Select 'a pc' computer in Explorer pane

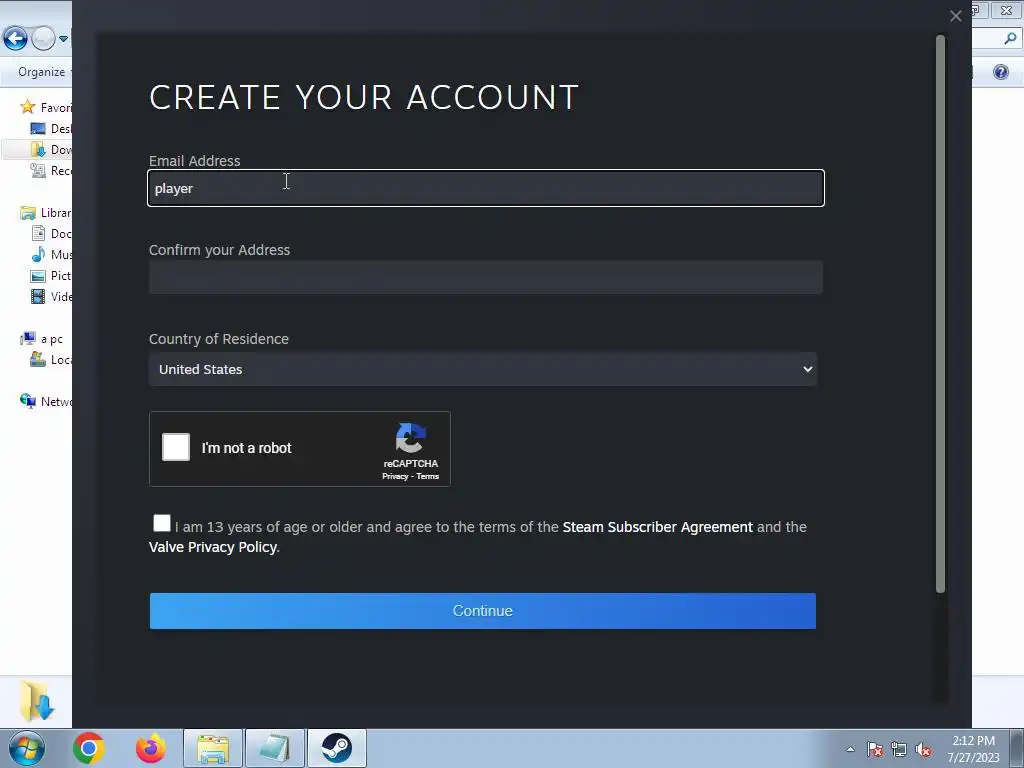[x=42, y=339]
